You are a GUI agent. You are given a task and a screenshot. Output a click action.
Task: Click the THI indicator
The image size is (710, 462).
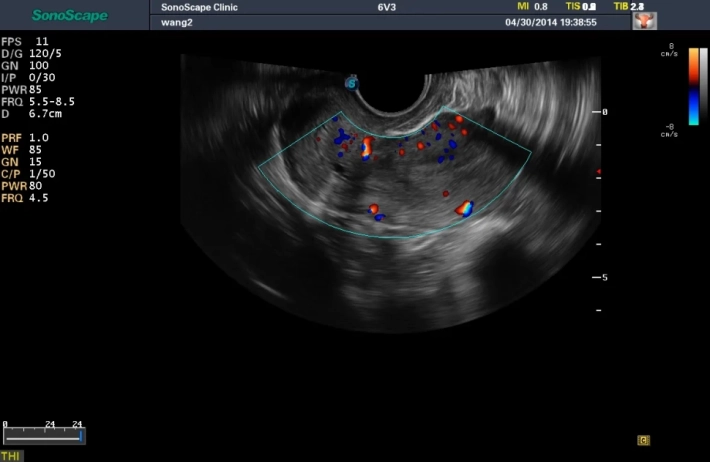(11, 455)
